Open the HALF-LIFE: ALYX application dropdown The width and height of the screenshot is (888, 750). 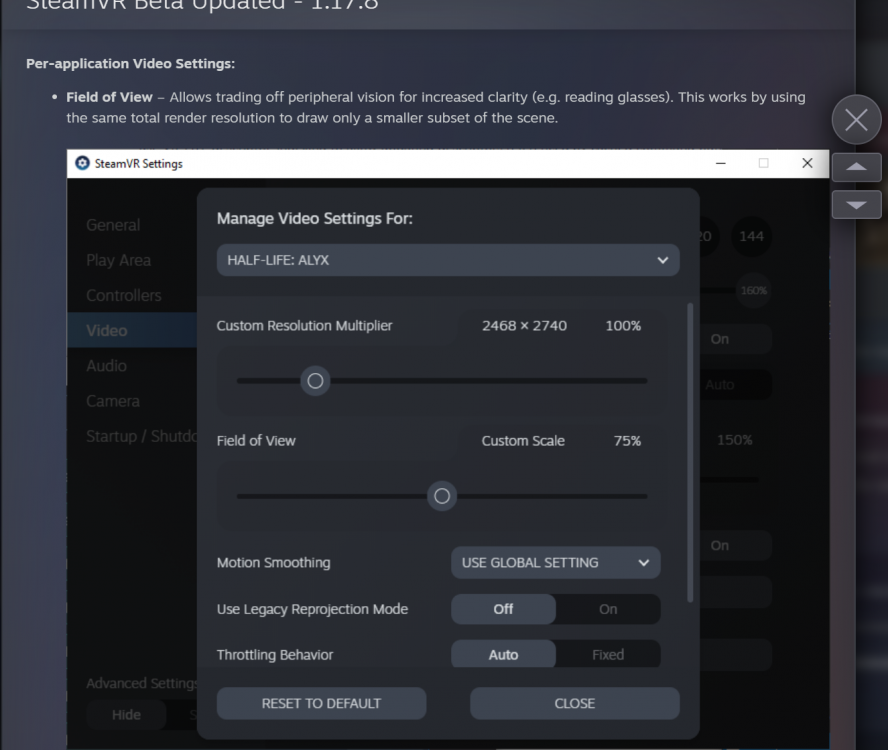coord(447,259)
